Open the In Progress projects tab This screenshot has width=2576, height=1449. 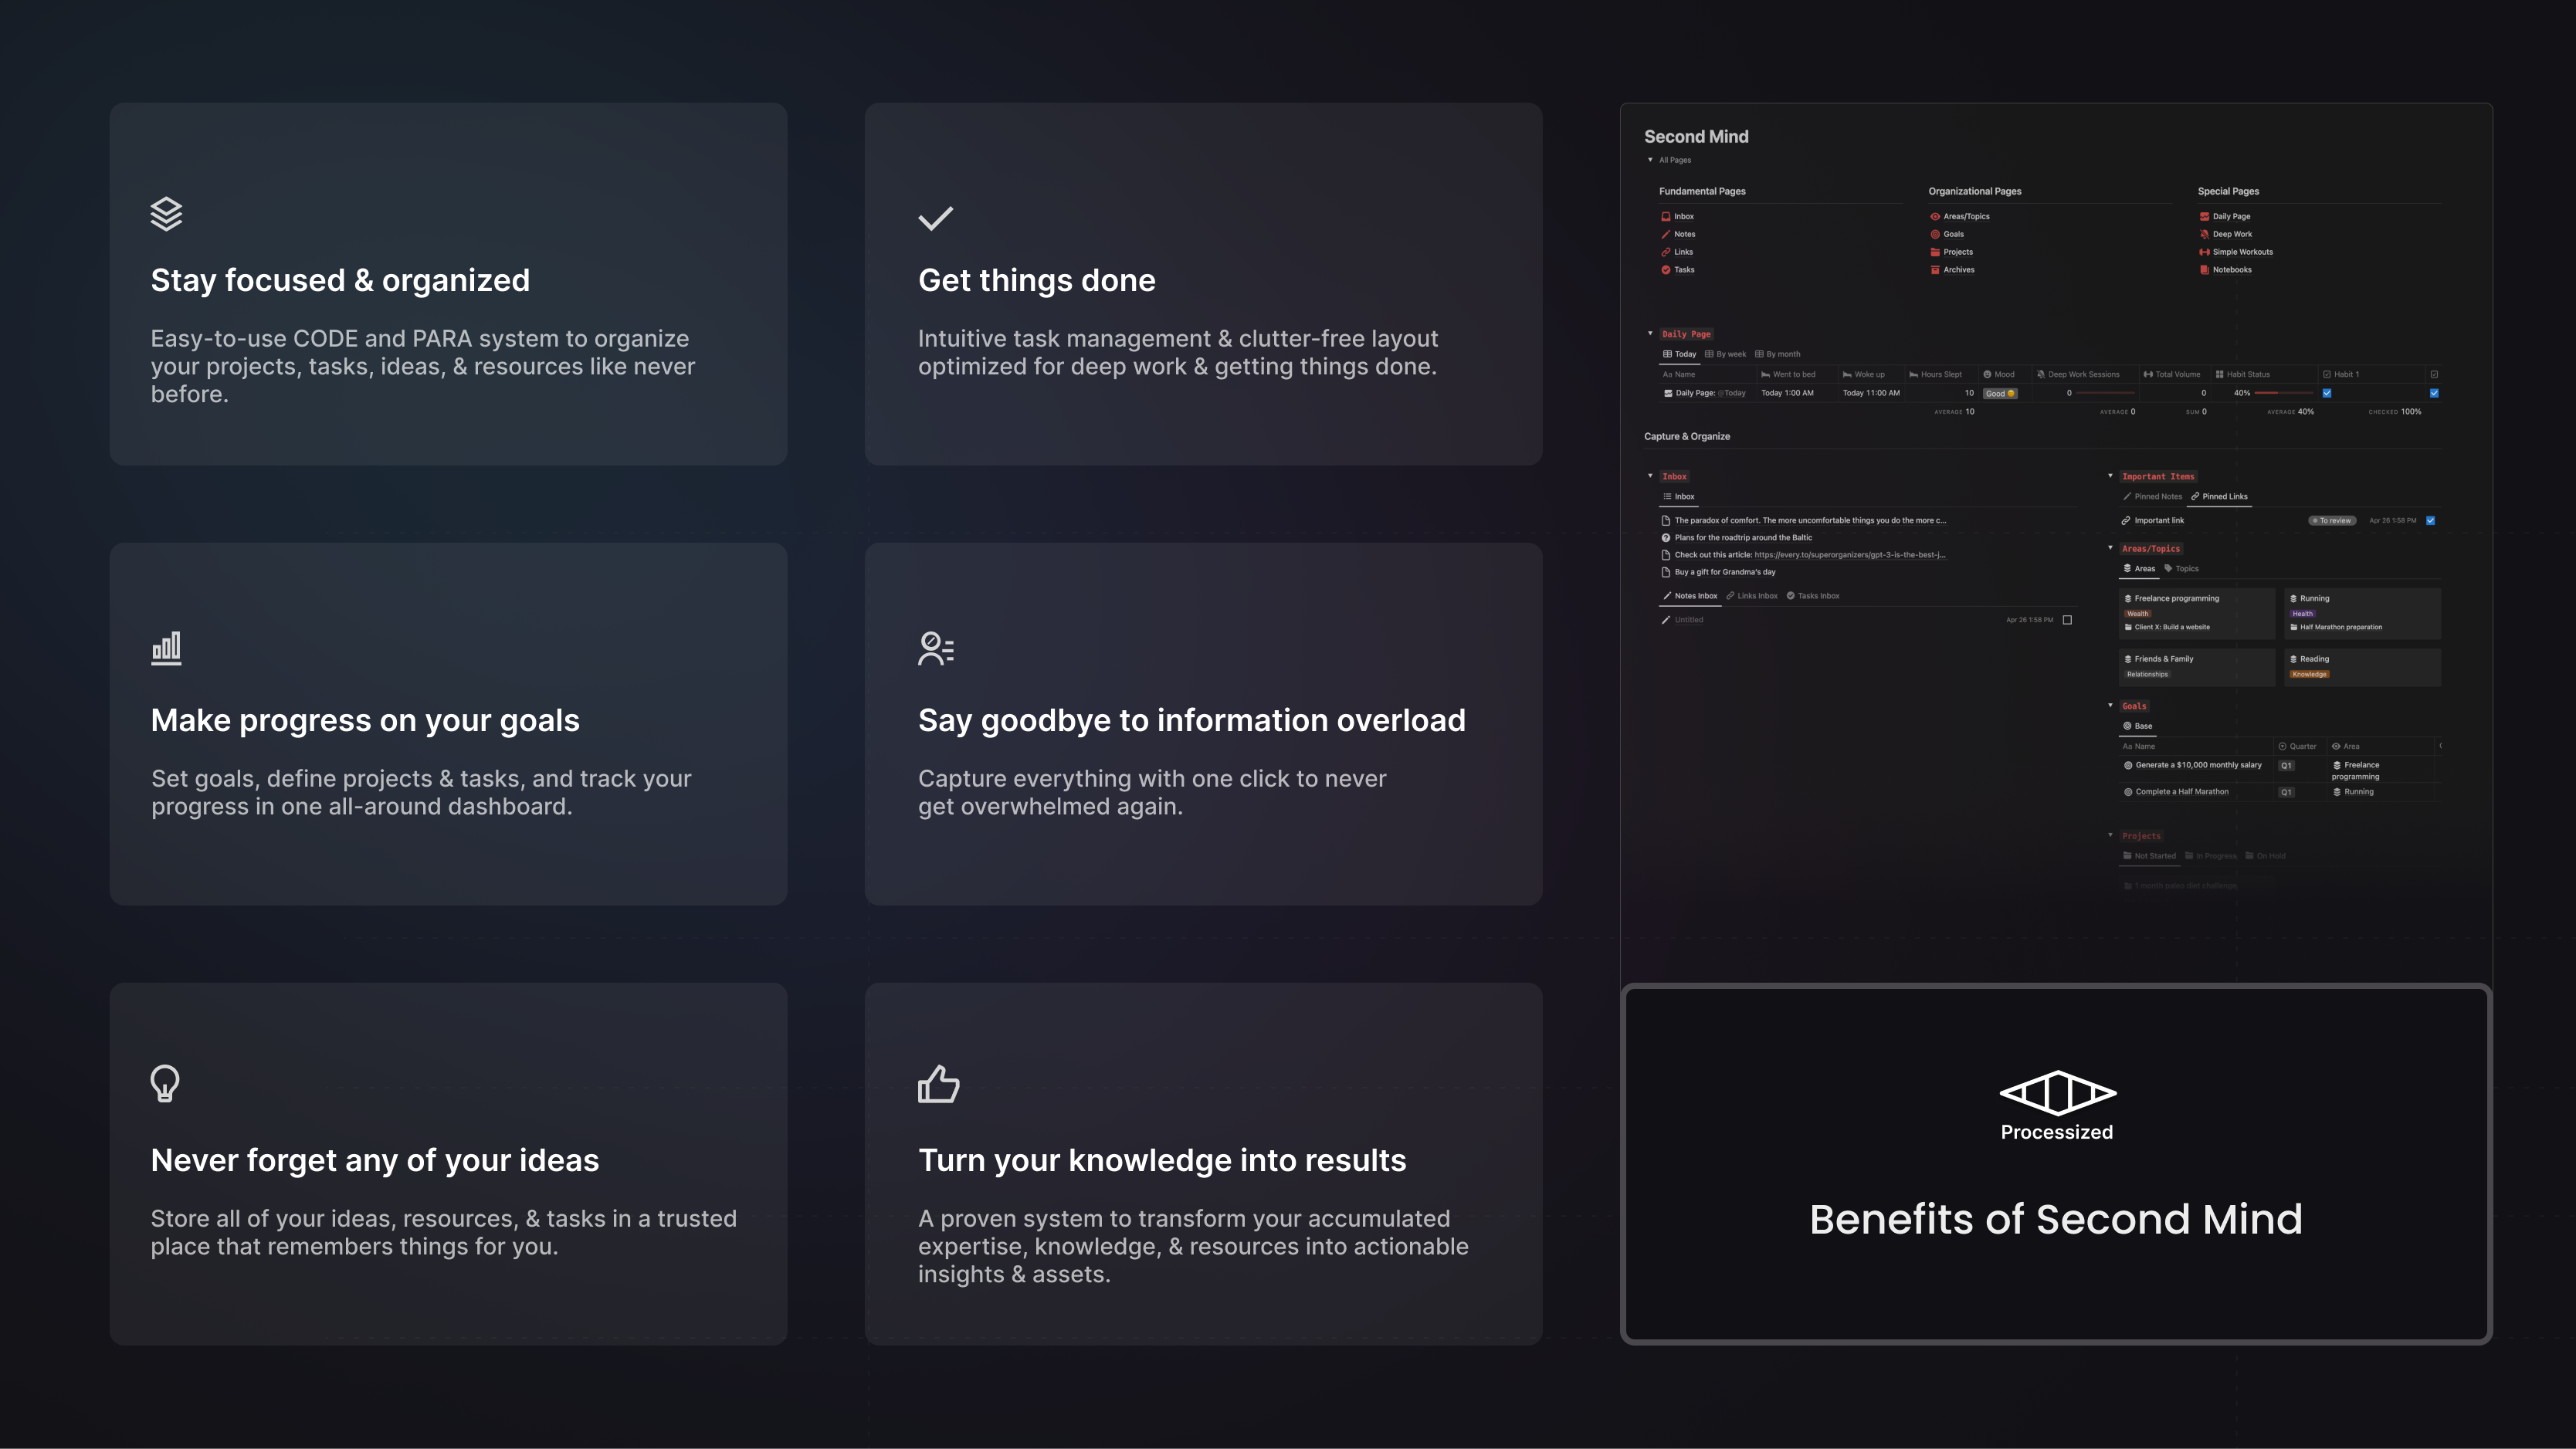(x=2211, y=856)
